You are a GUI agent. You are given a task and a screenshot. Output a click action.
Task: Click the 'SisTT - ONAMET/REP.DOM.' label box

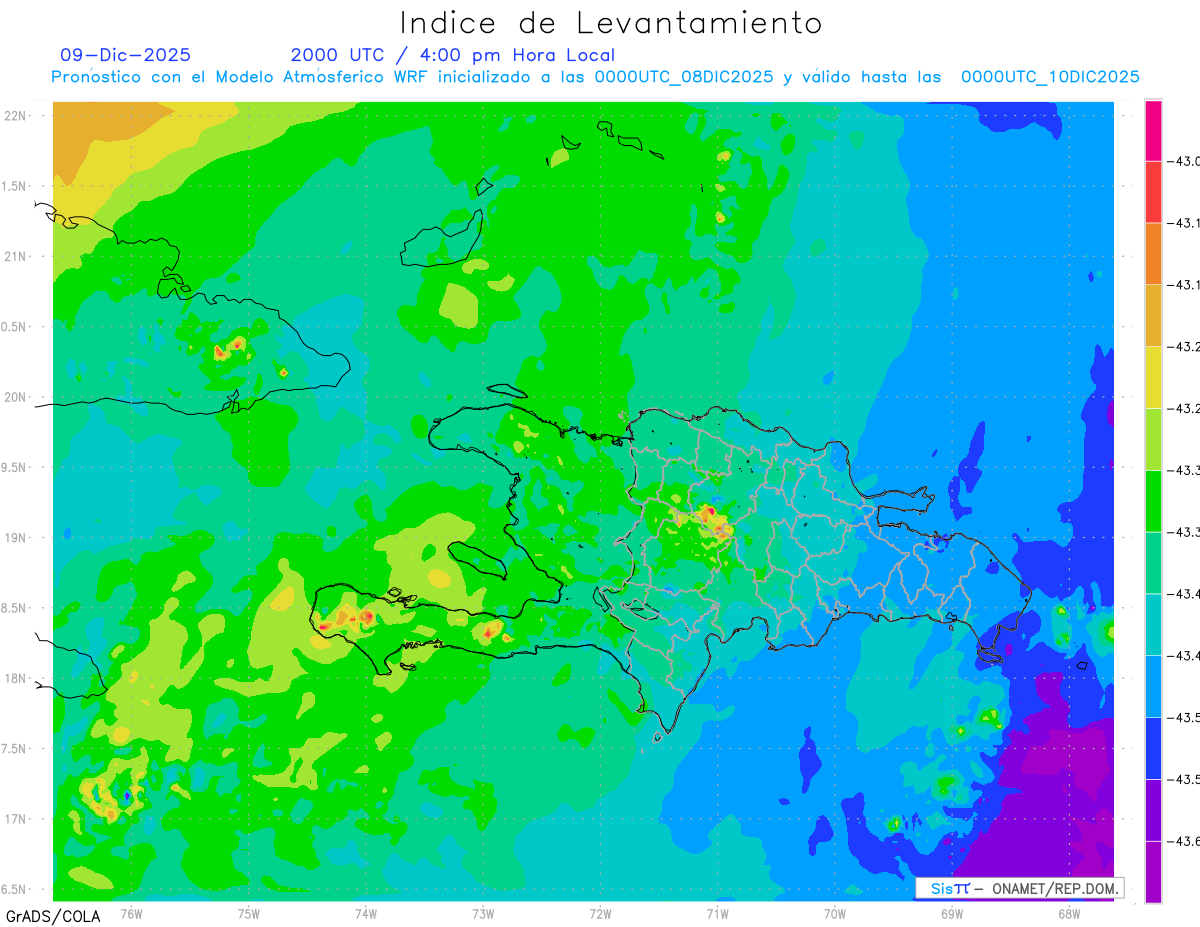tap(1020, 888)
